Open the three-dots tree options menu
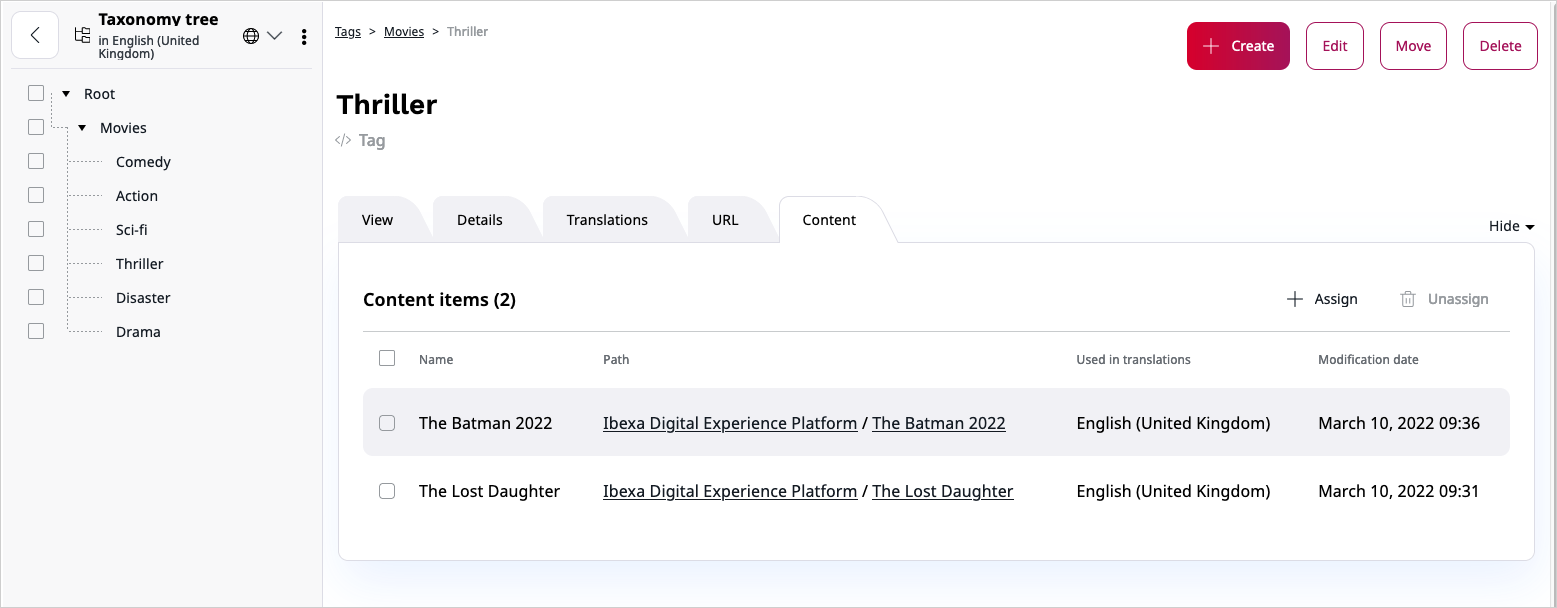The height and width of the screenshot is (608, 1557). click(x=304, y=37)
